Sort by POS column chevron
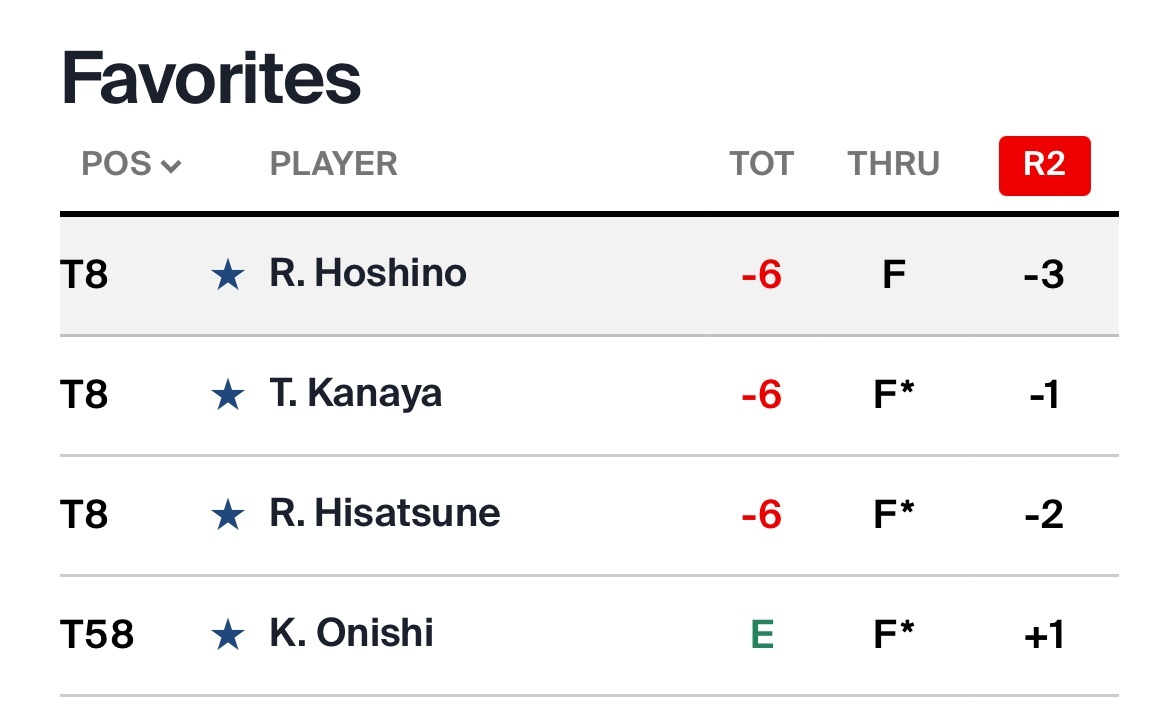Viewport: 1162px width, 718px height. click(x=171, y=166)
